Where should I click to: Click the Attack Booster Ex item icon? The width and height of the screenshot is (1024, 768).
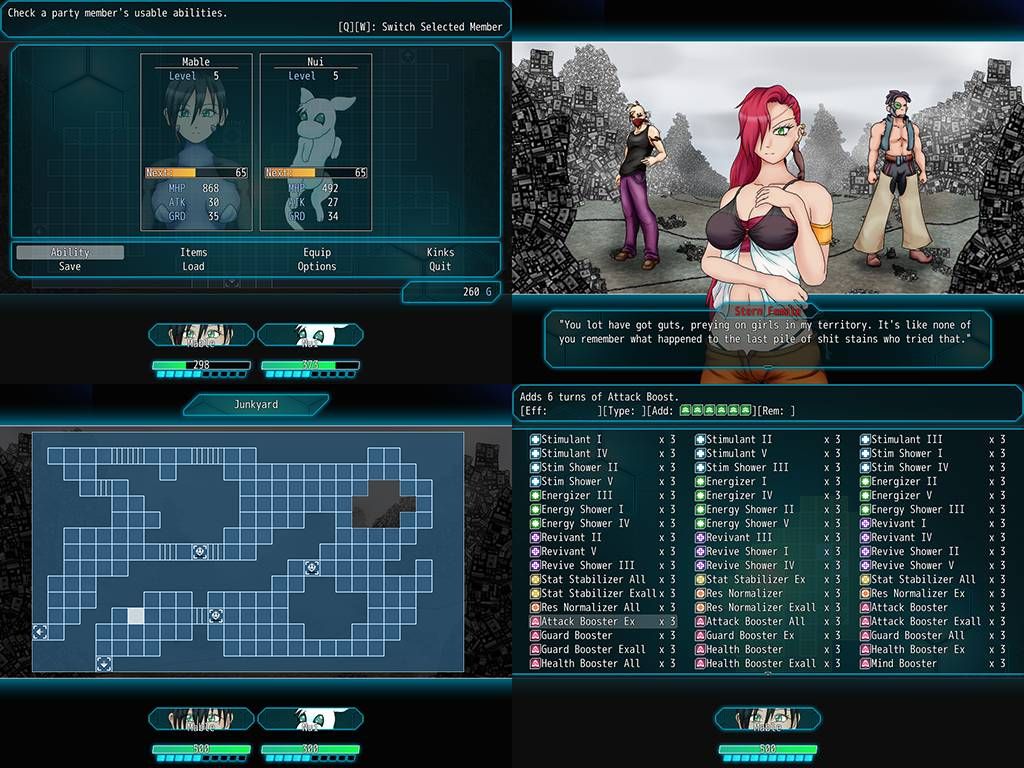coord(535,622)
